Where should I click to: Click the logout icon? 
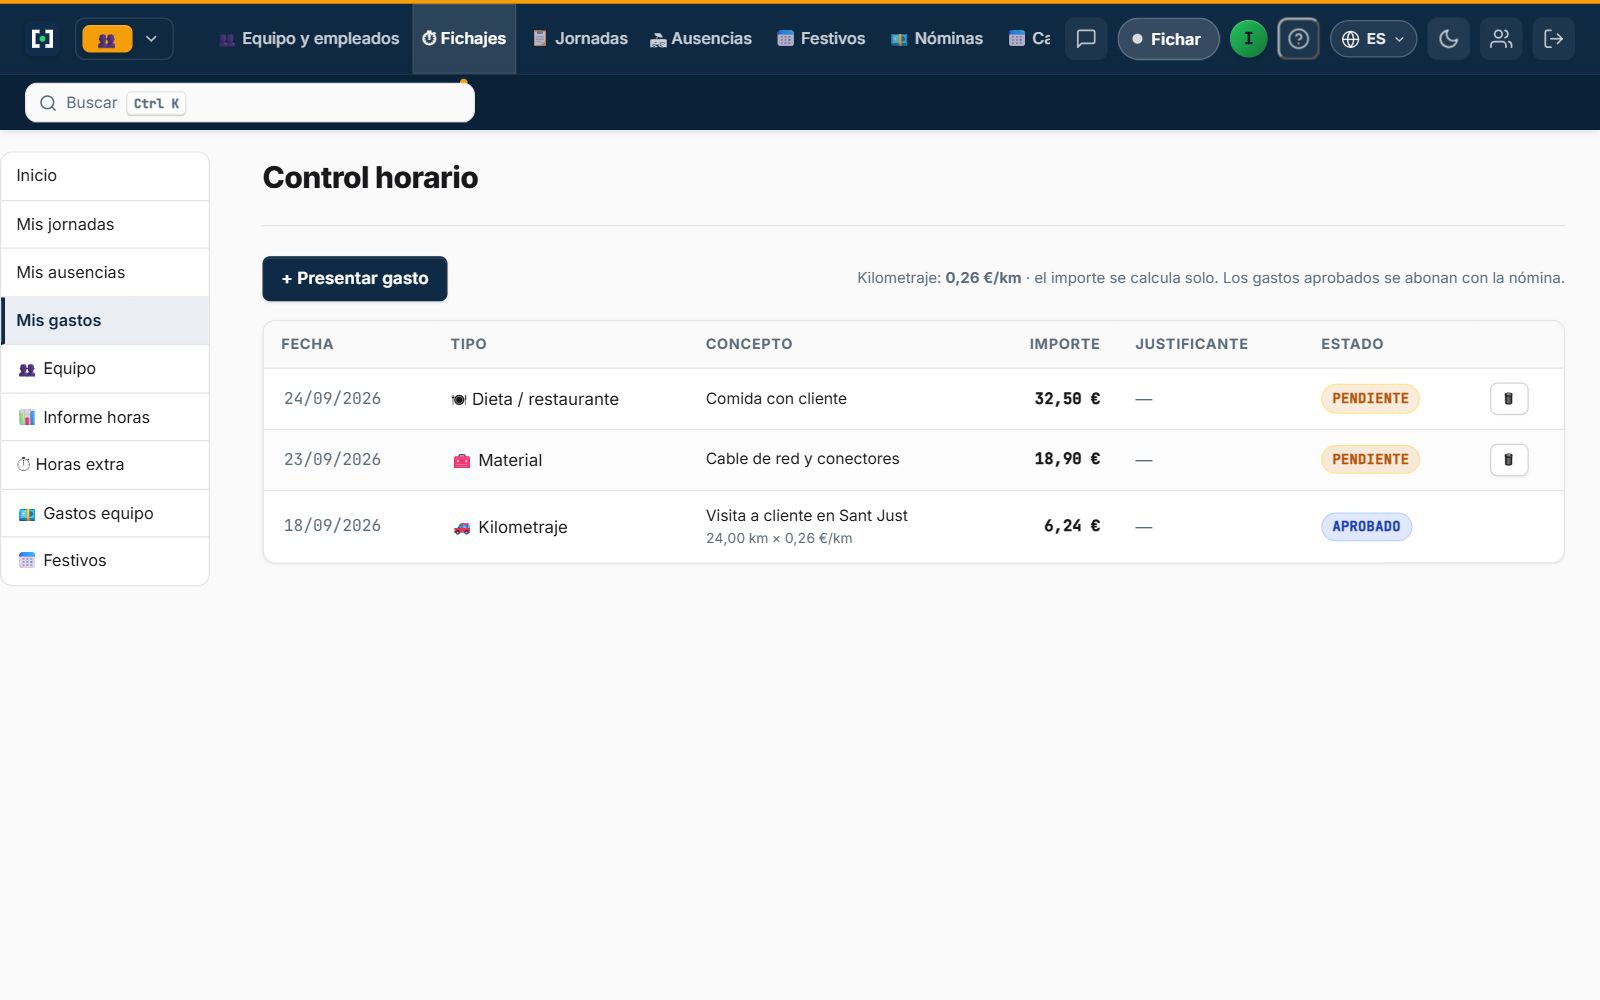pos(1554,39)
